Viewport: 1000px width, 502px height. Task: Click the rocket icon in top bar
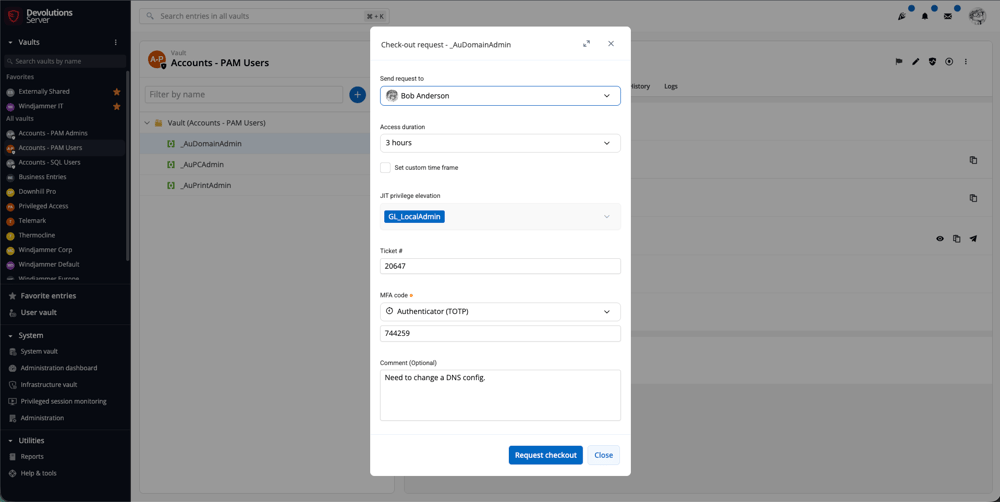902,17
